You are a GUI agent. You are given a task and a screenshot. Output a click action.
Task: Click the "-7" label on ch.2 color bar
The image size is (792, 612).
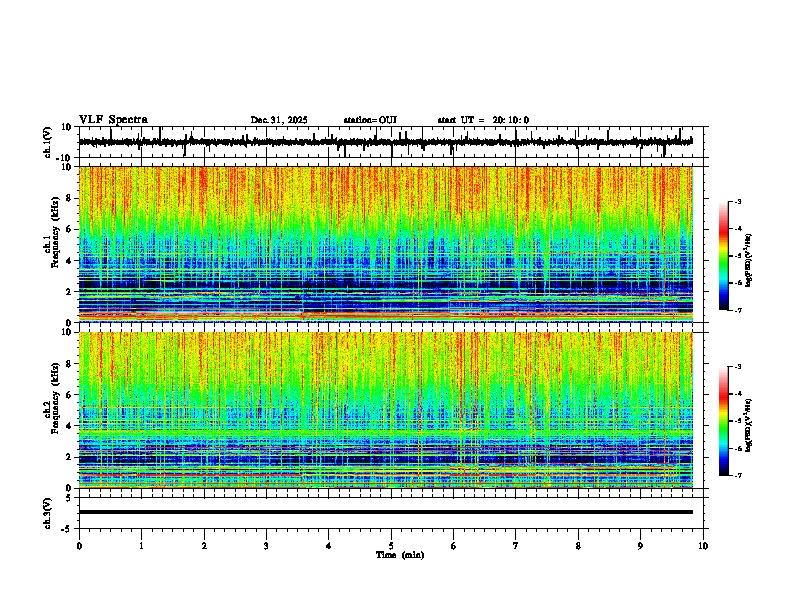click(x=737, y=475)
